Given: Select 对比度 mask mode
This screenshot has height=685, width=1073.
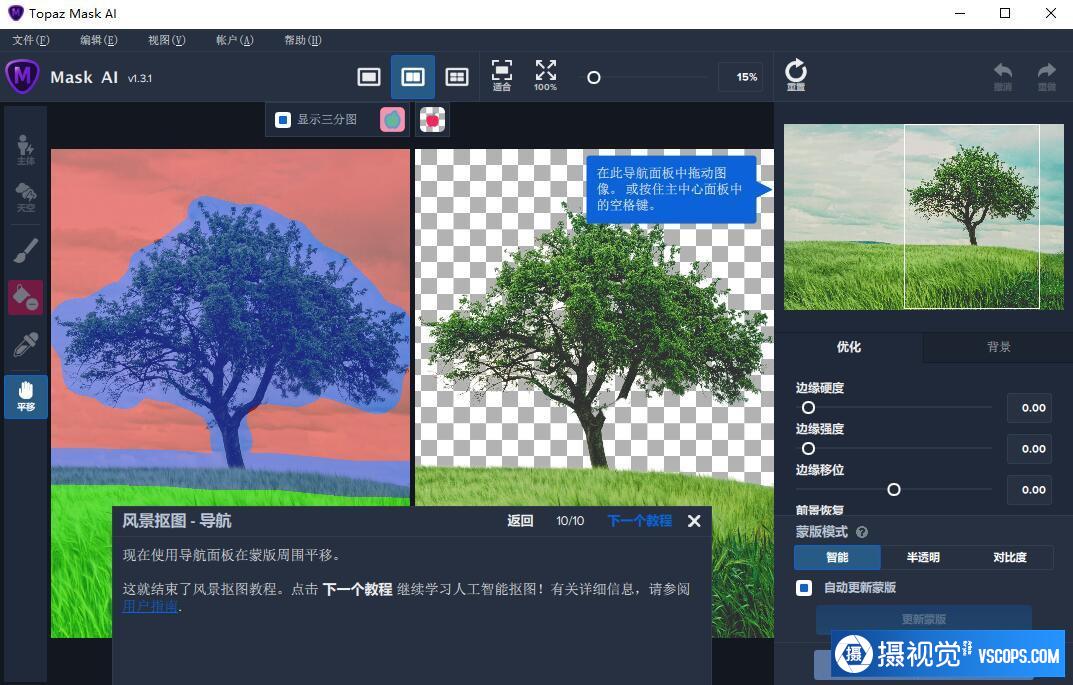Looking at the screenshot, I should coord(1010,557).
